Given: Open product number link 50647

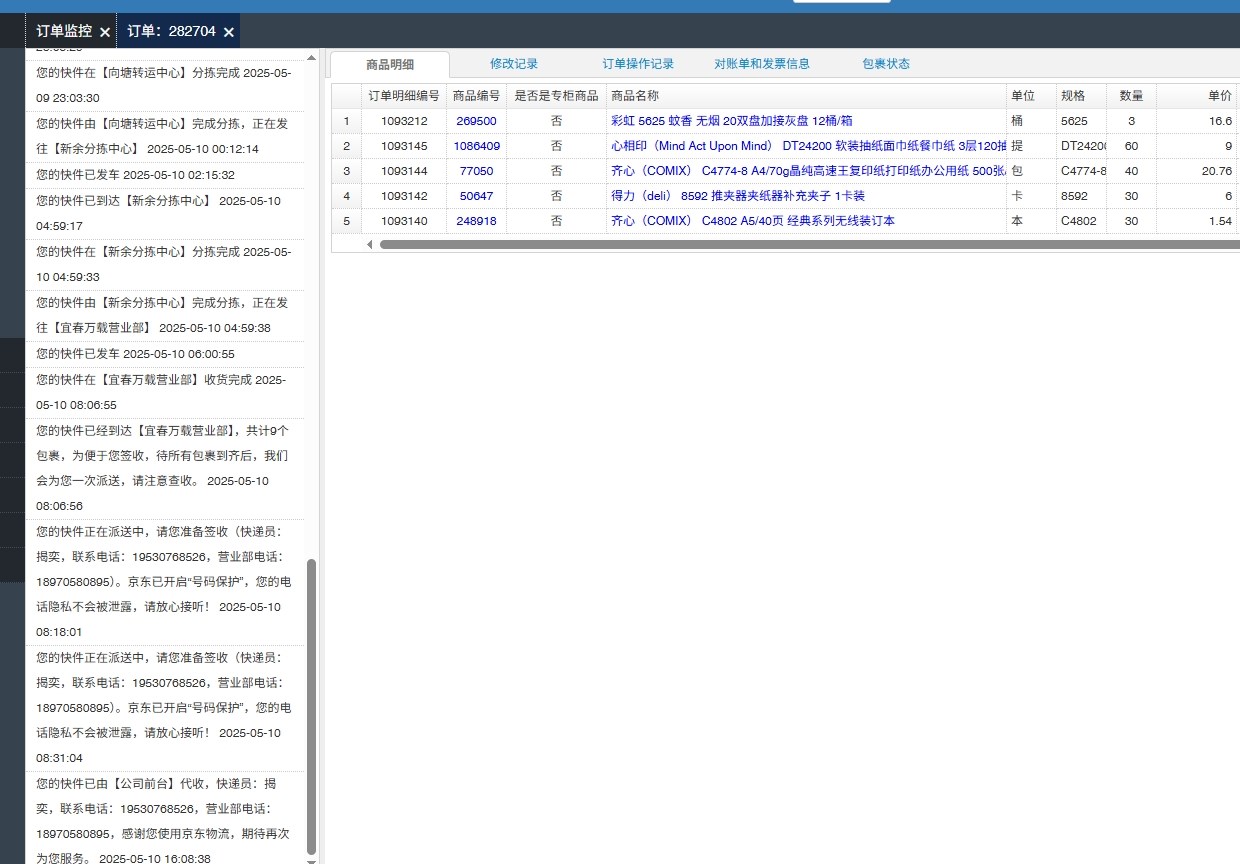Looking at the screenshot, I should tap(476, 196).
